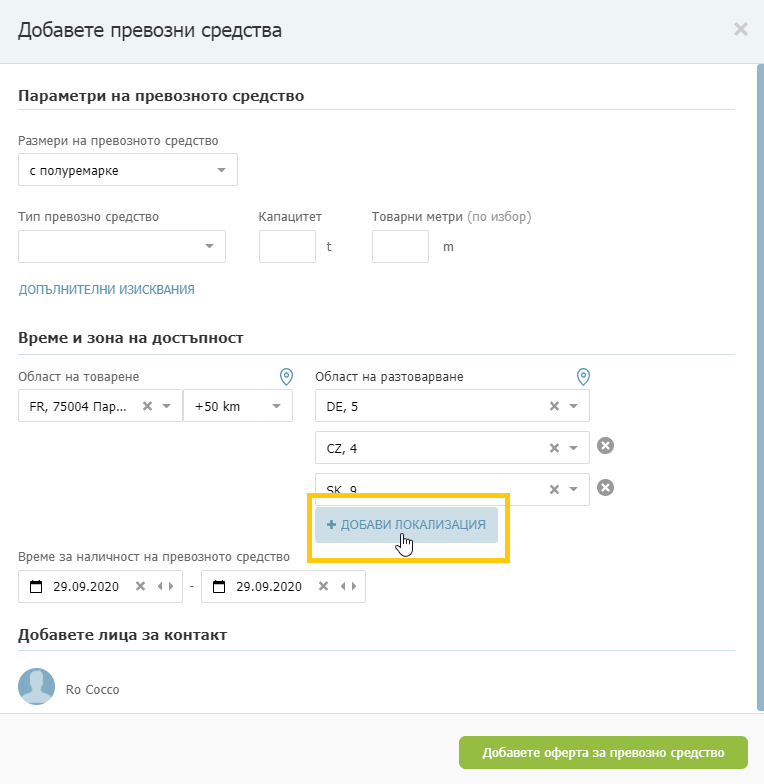Viewport: 764px width, 784px height.
Task: Click '+ ДОБАВИ ЛОКАЛИЗАЦИЯ' button
Action: [x=406, y=524]
